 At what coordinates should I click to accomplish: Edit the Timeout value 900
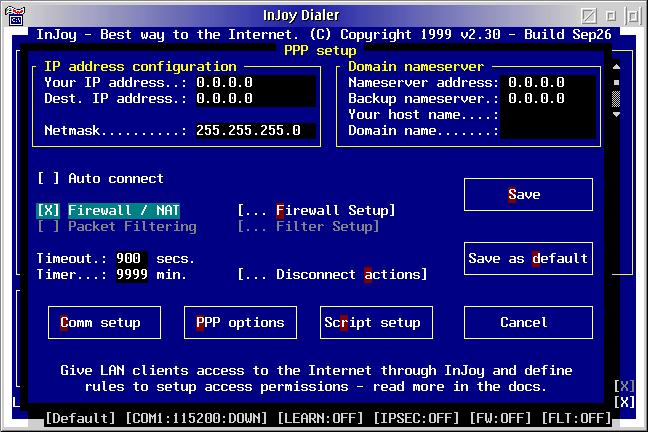point(131,259)
